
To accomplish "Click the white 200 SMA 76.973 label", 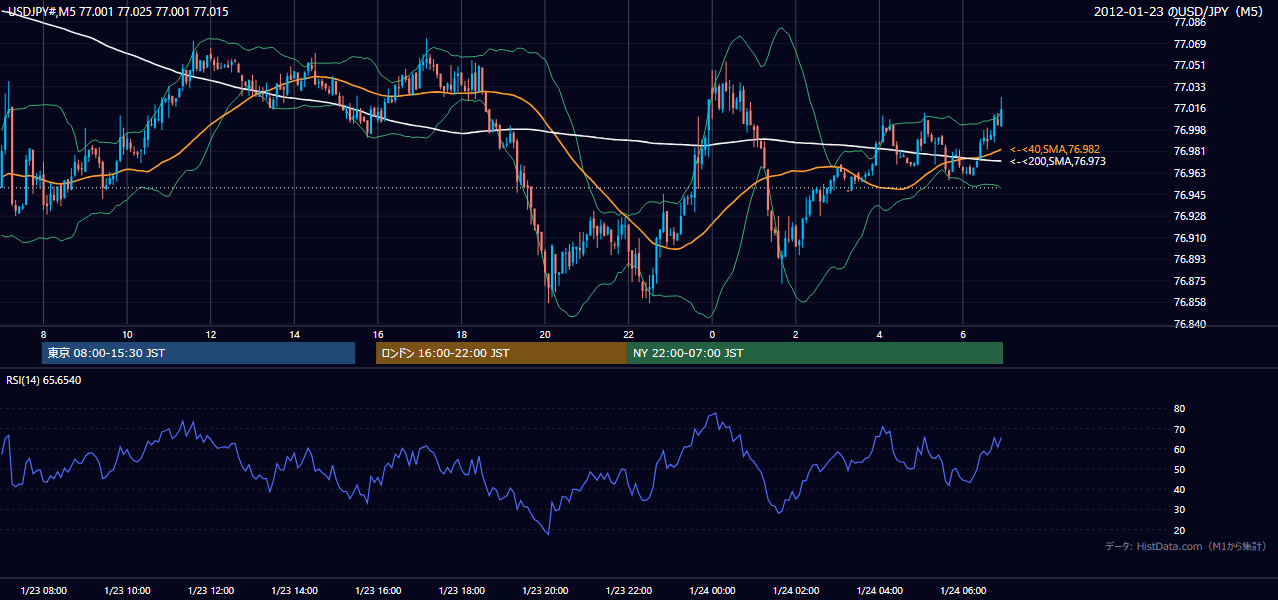I will pyautogui.click(x=1057, y=161).
